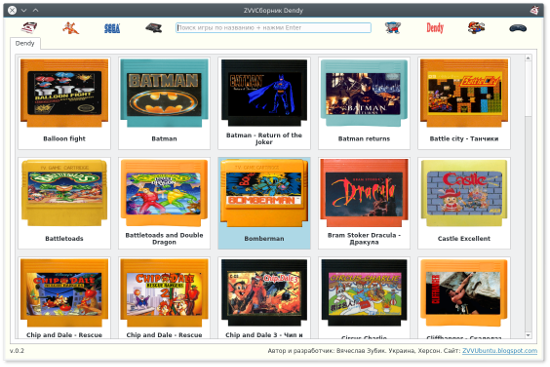The width and height of the screenshot is (550, 367).
Task: Select Batman - Return of the Joker
Action: click(x=264, y=103)
